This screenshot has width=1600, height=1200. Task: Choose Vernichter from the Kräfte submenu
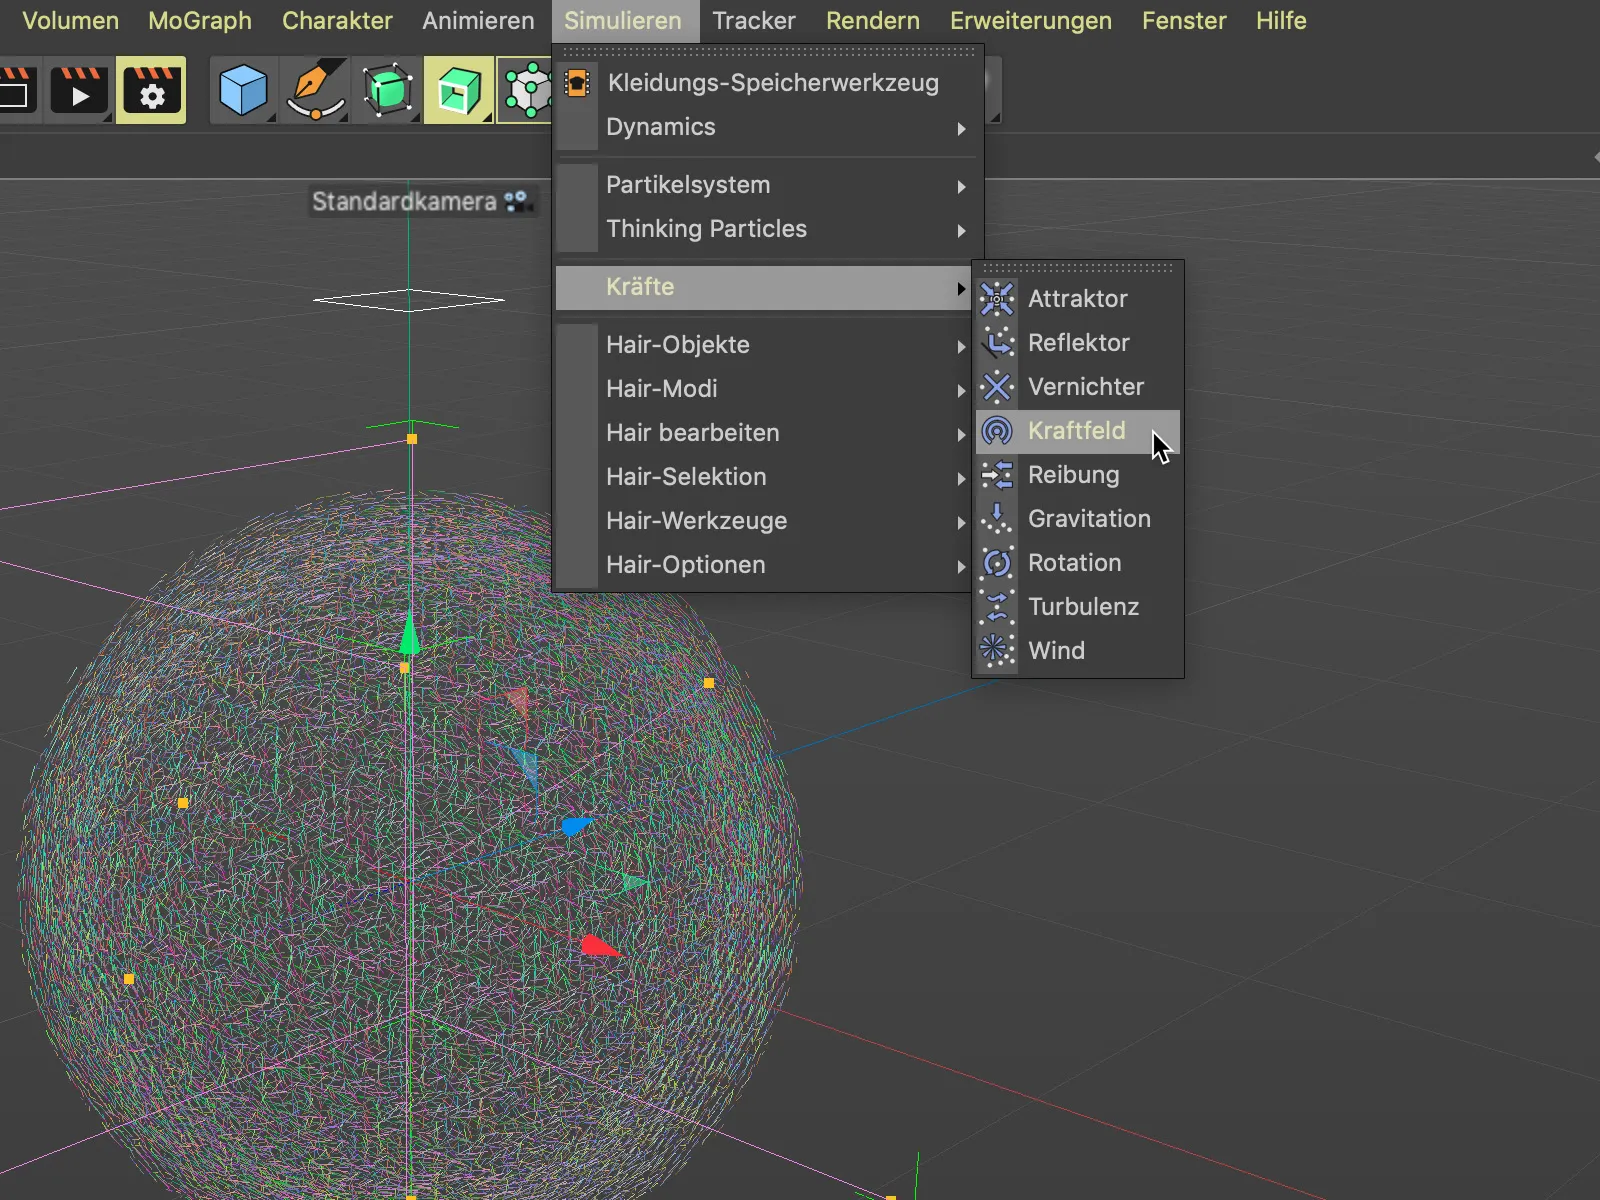1078,387
